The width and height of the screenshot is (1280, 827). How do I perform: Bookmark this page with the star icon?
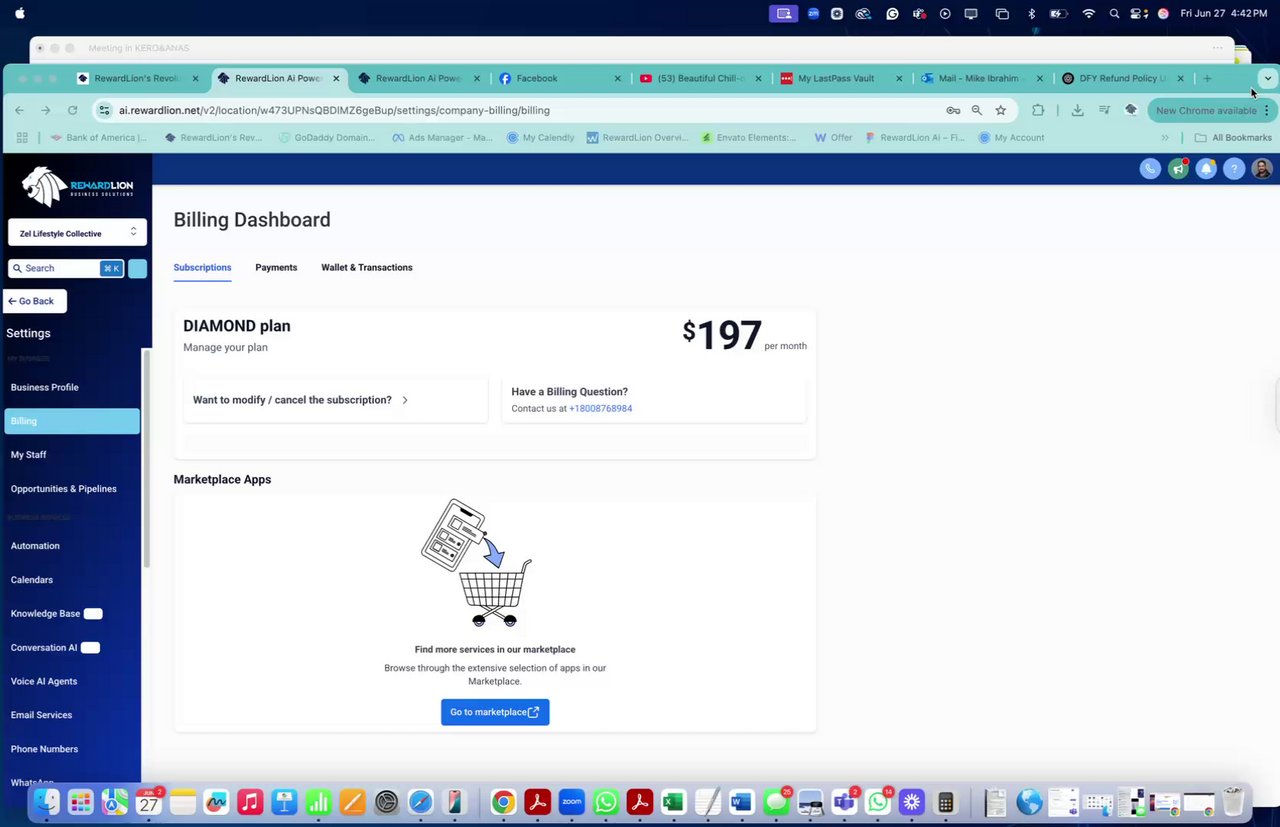pos(1001,110)
